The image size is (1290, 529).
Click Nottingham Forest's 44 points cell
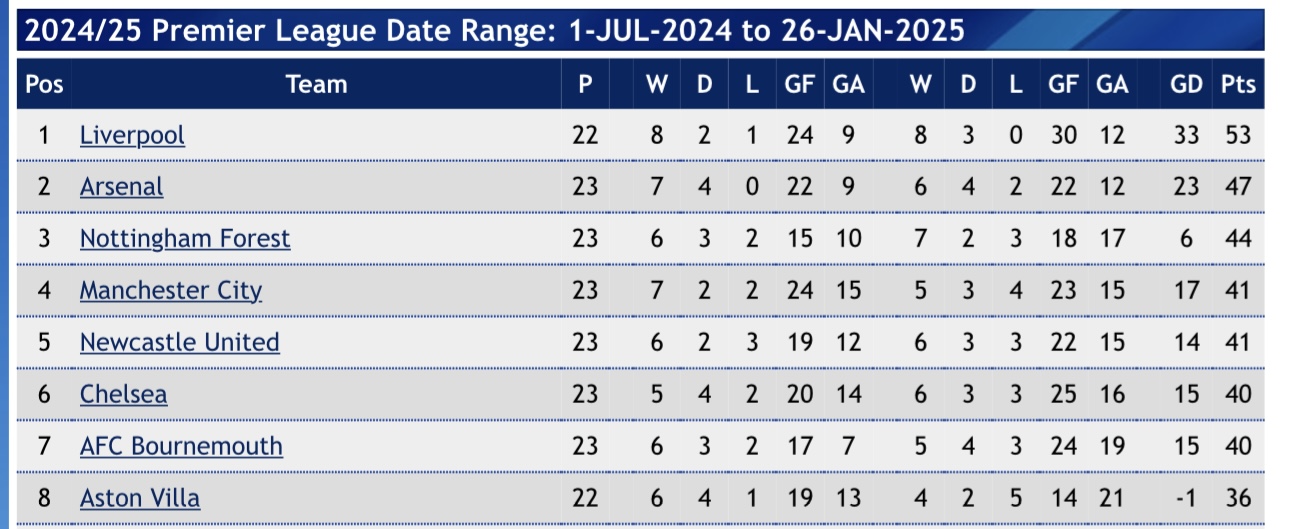(1238, 238)
